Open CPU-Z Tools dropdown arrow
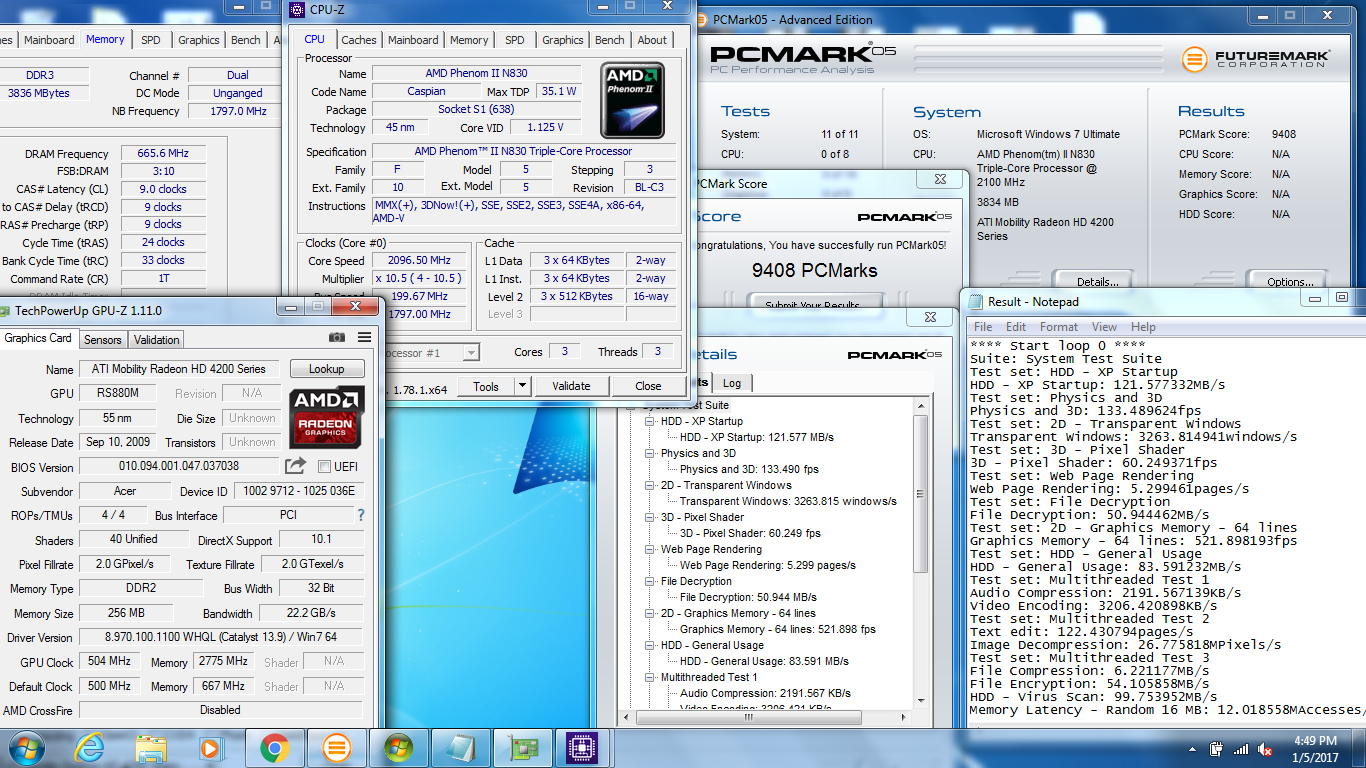The width and height of the screenshot is (1366, 768). [522, 386]
